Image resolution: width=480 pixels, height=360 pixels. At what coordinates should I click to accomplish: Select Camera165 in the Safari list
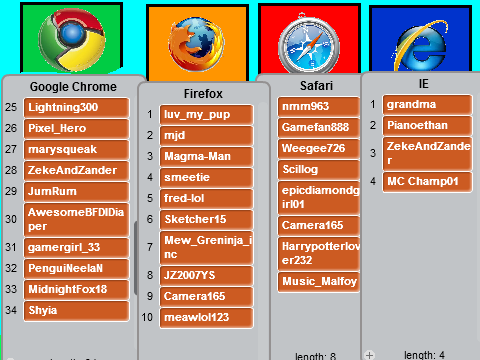[319, 226]
